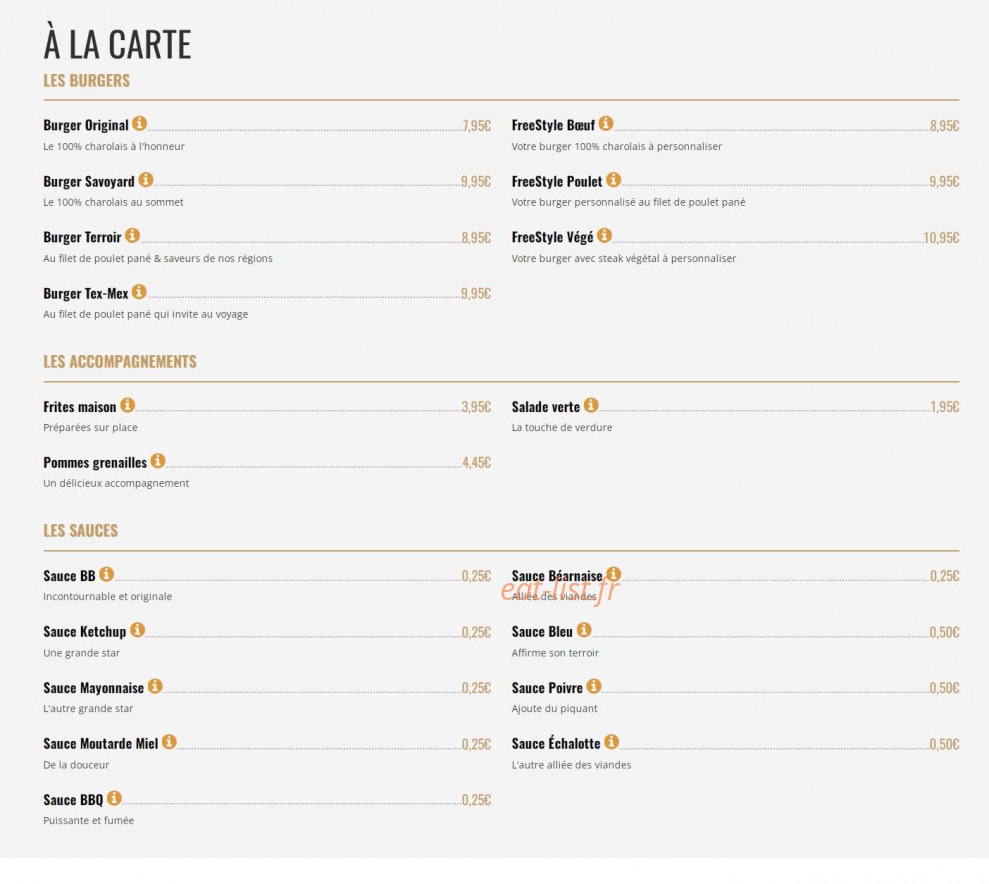Open the Sauce BB info icon
Image resolution: width=989 pixels, height=884 pixels.
coord(106,574)
